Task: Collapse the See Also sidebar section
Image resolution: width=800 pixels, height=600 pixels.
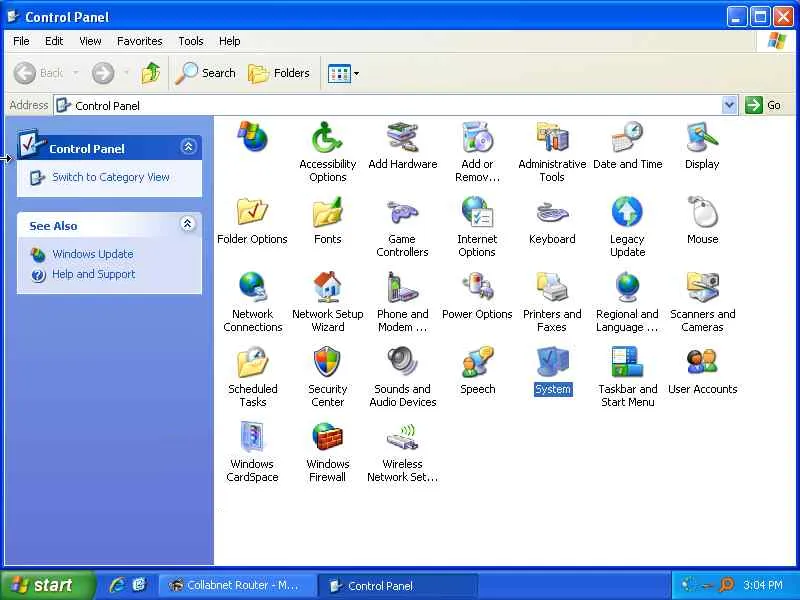Action: coord(188,224)
